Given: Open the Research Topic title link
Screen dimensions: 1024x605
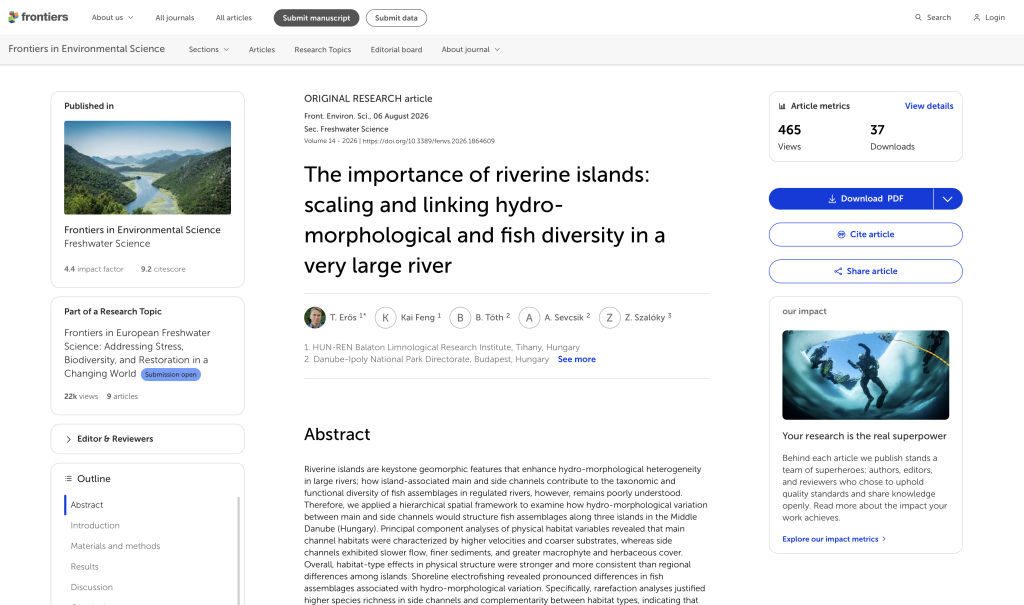Looking at the screenshot, I should (x=136, y=353).
